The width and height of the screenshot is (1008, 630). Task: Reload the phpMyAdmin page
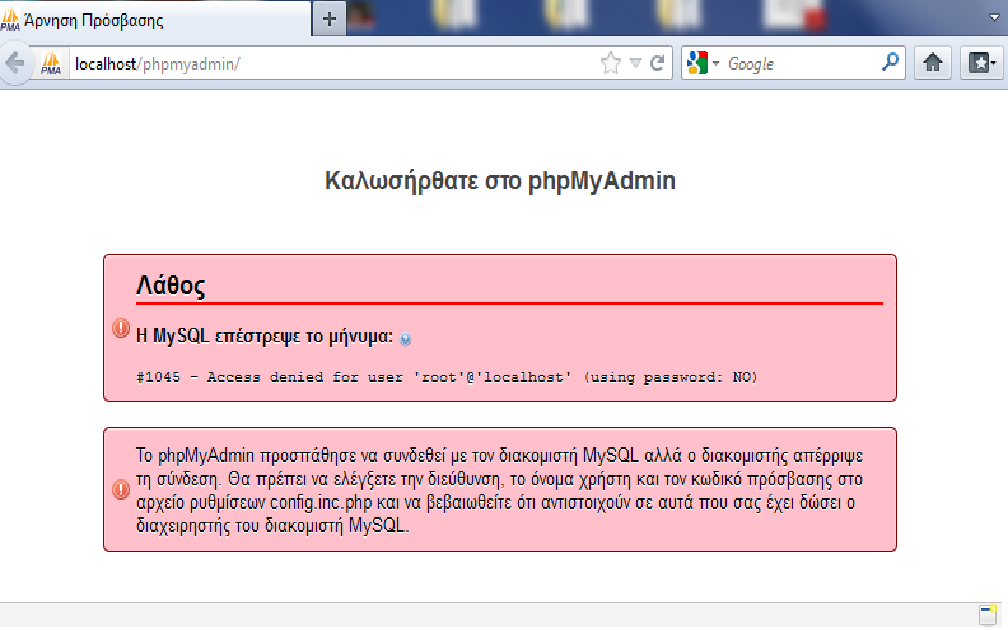(x=657, y=63)
